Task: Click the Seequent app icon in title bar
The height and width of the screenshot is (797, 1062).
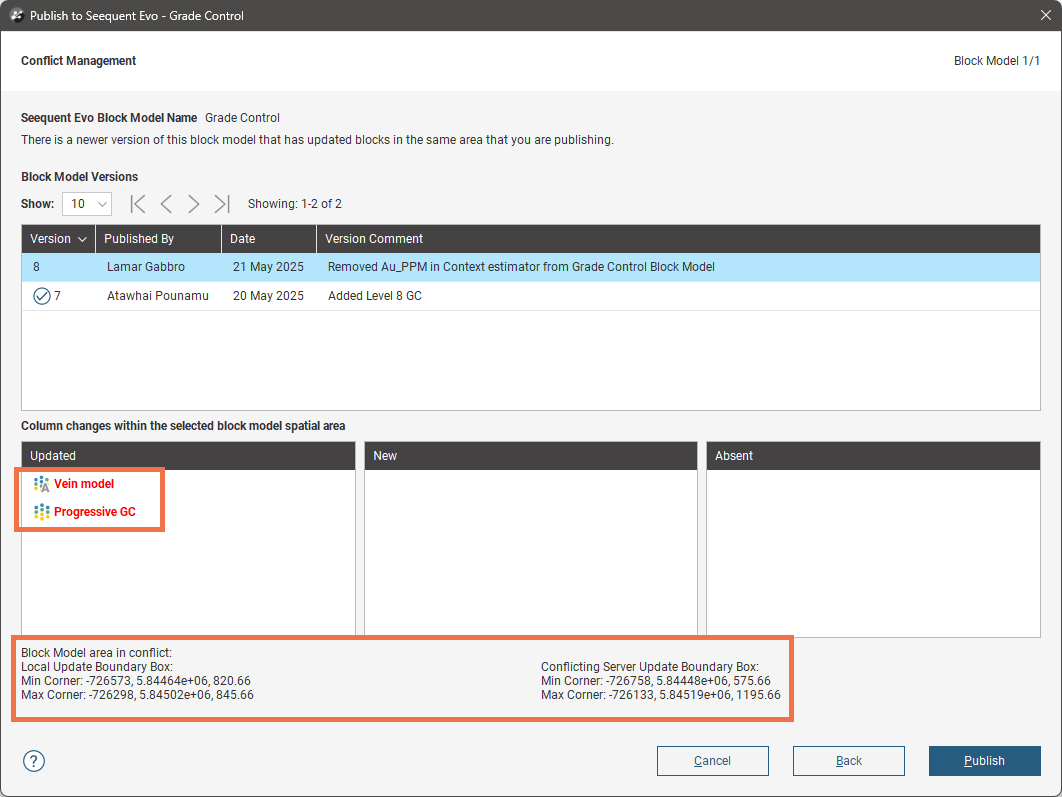Action: click(x=16, y=16)
